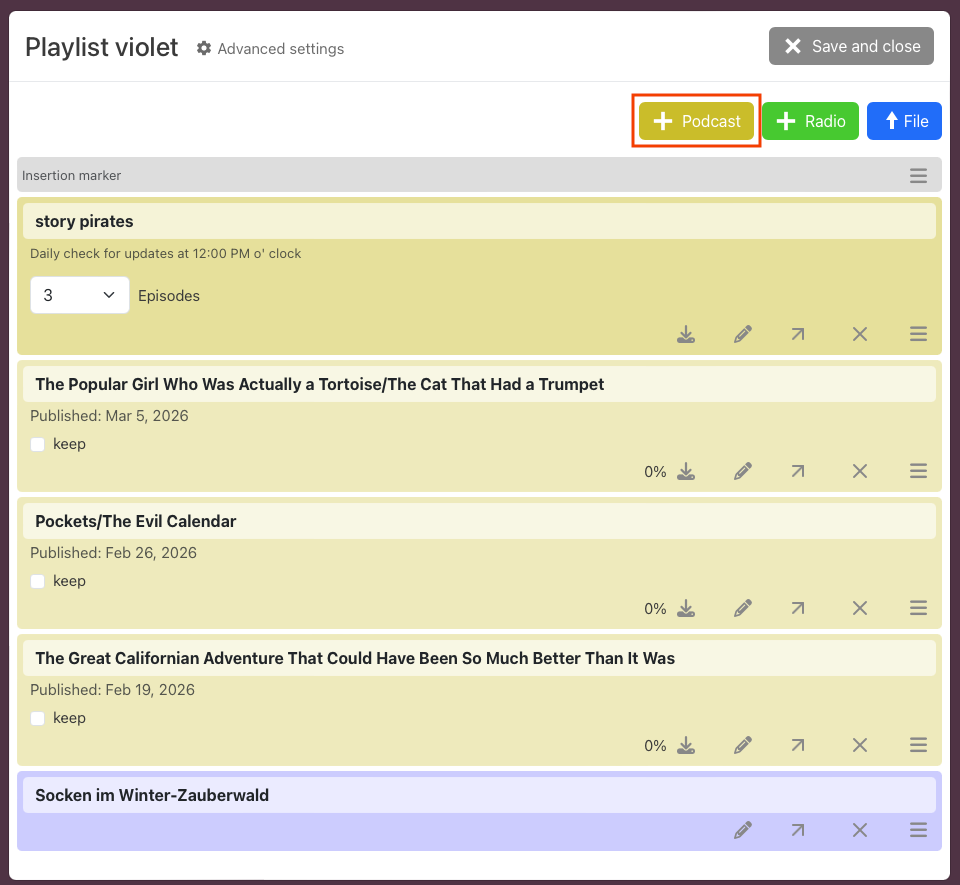
Task: Toggle keep on Great Californian Adventure episode
Action: click(38, 718)
